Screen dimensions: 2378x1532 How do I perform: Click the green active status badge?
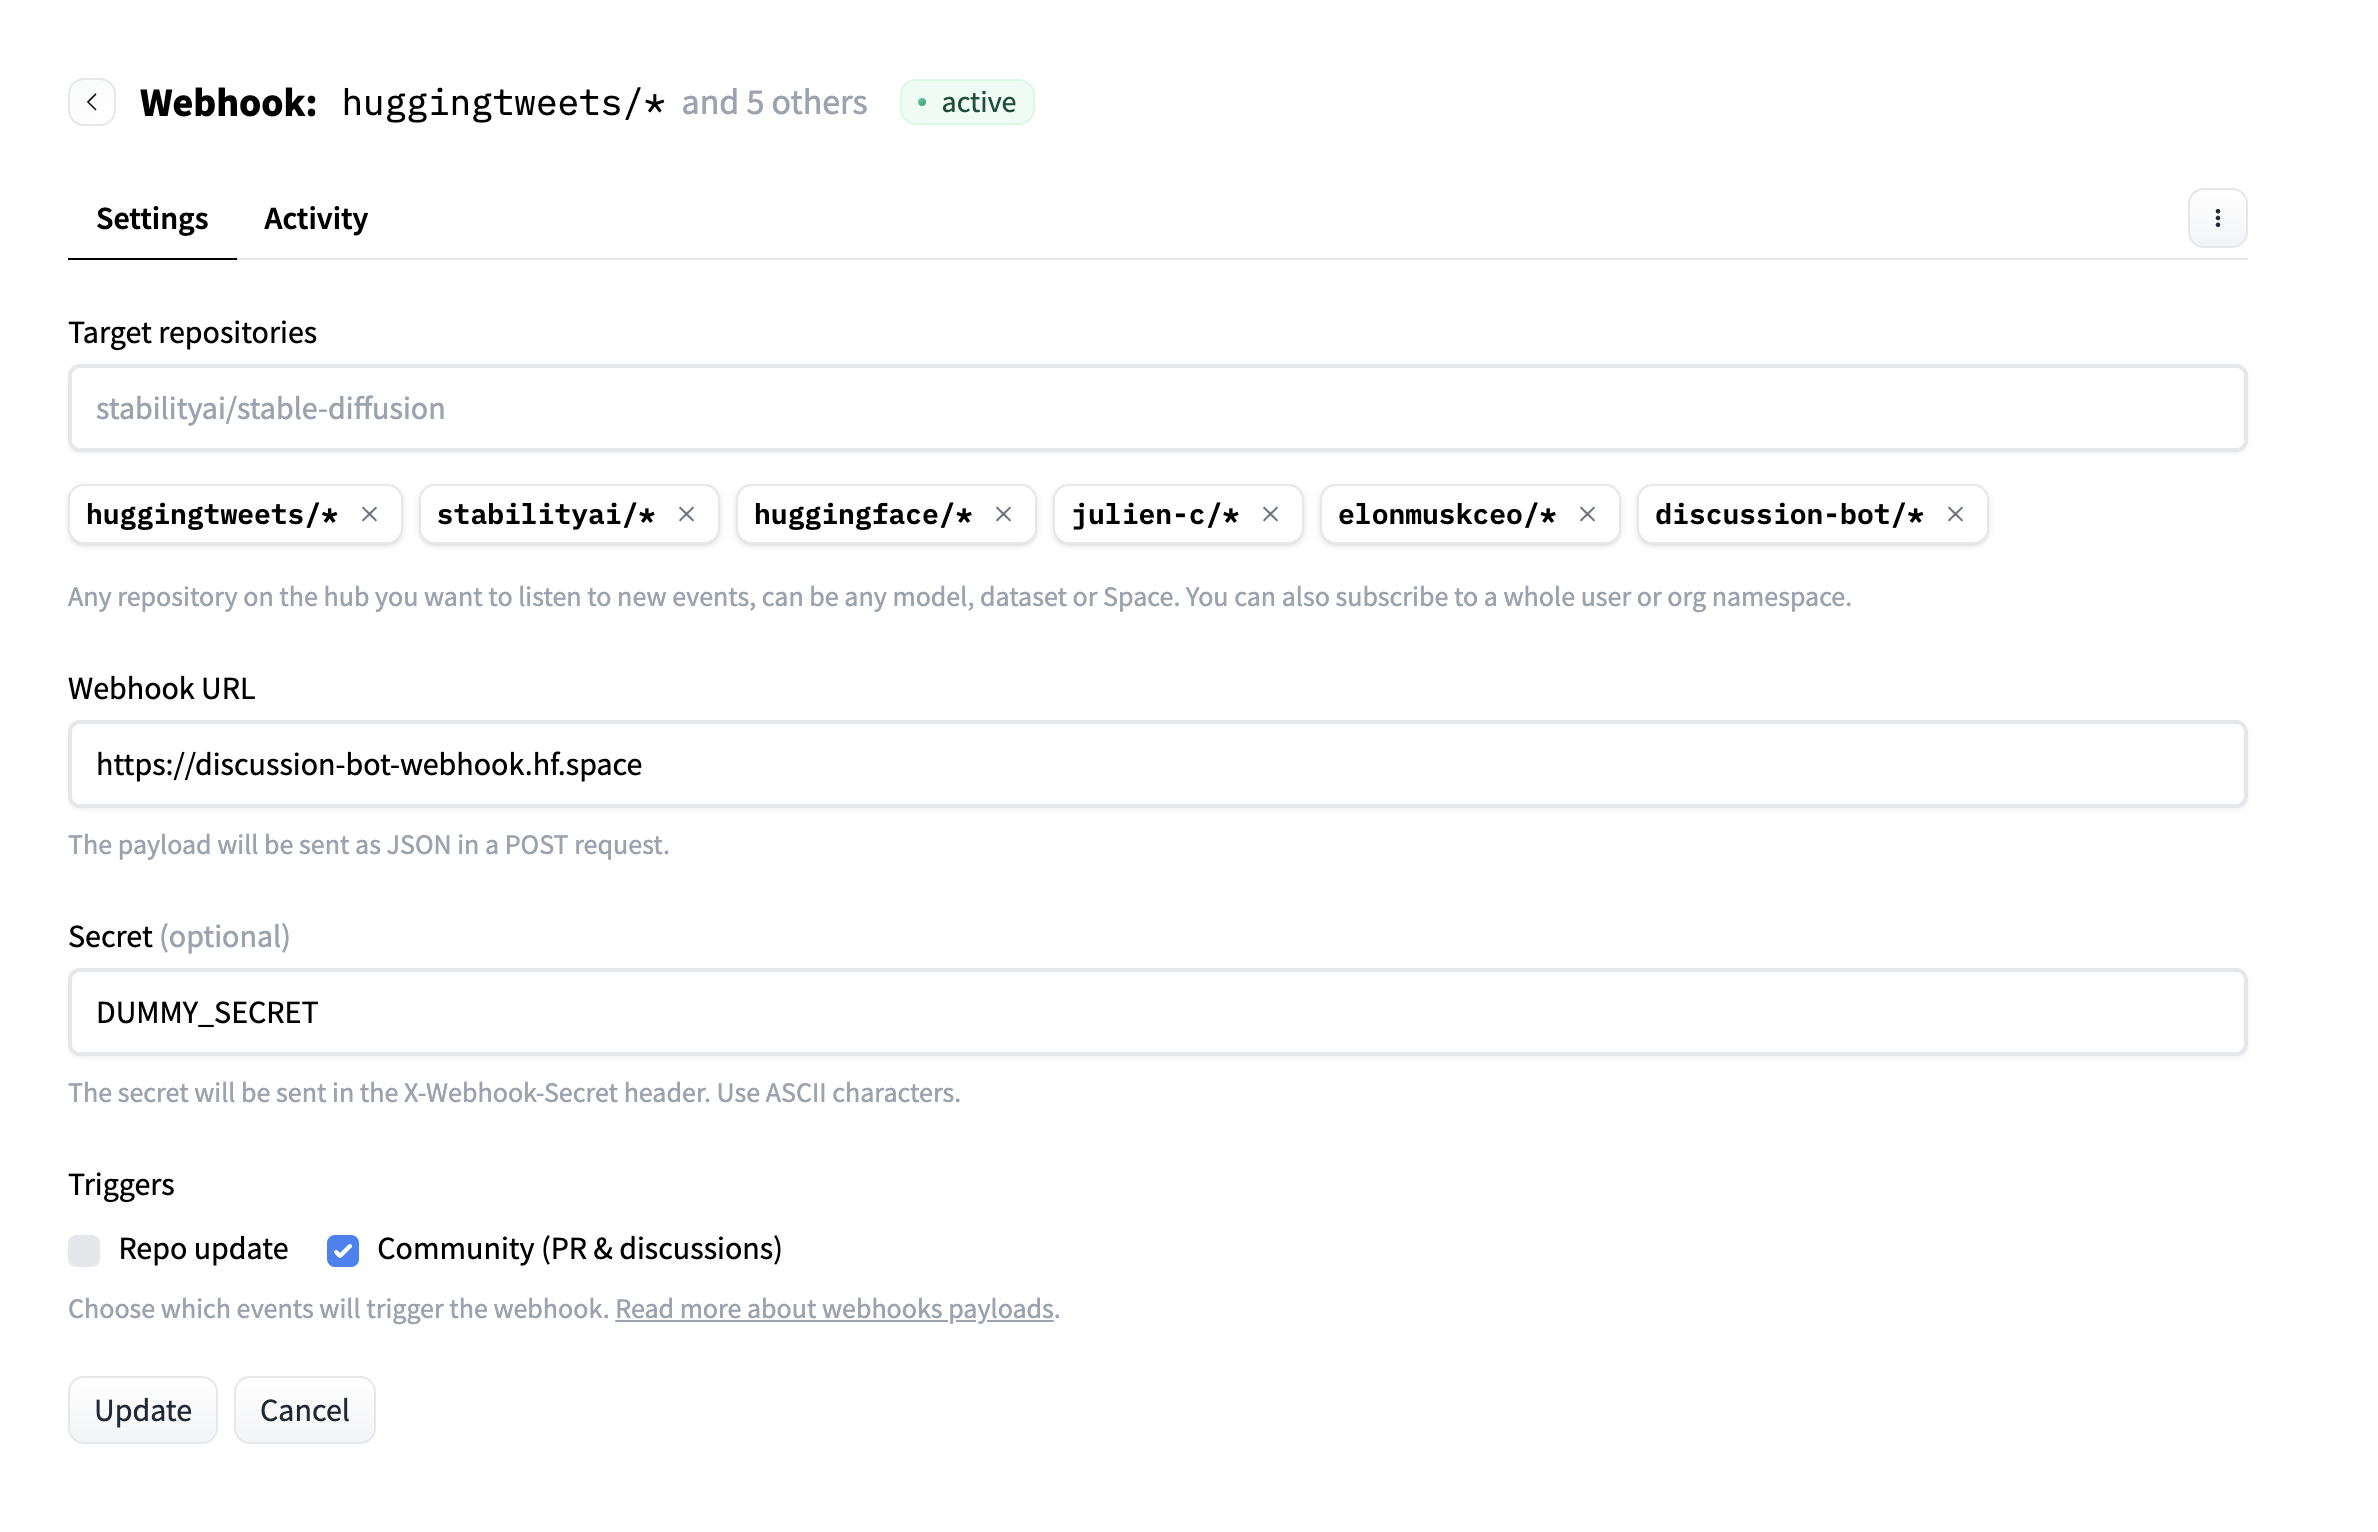click(x=966, y=101)
